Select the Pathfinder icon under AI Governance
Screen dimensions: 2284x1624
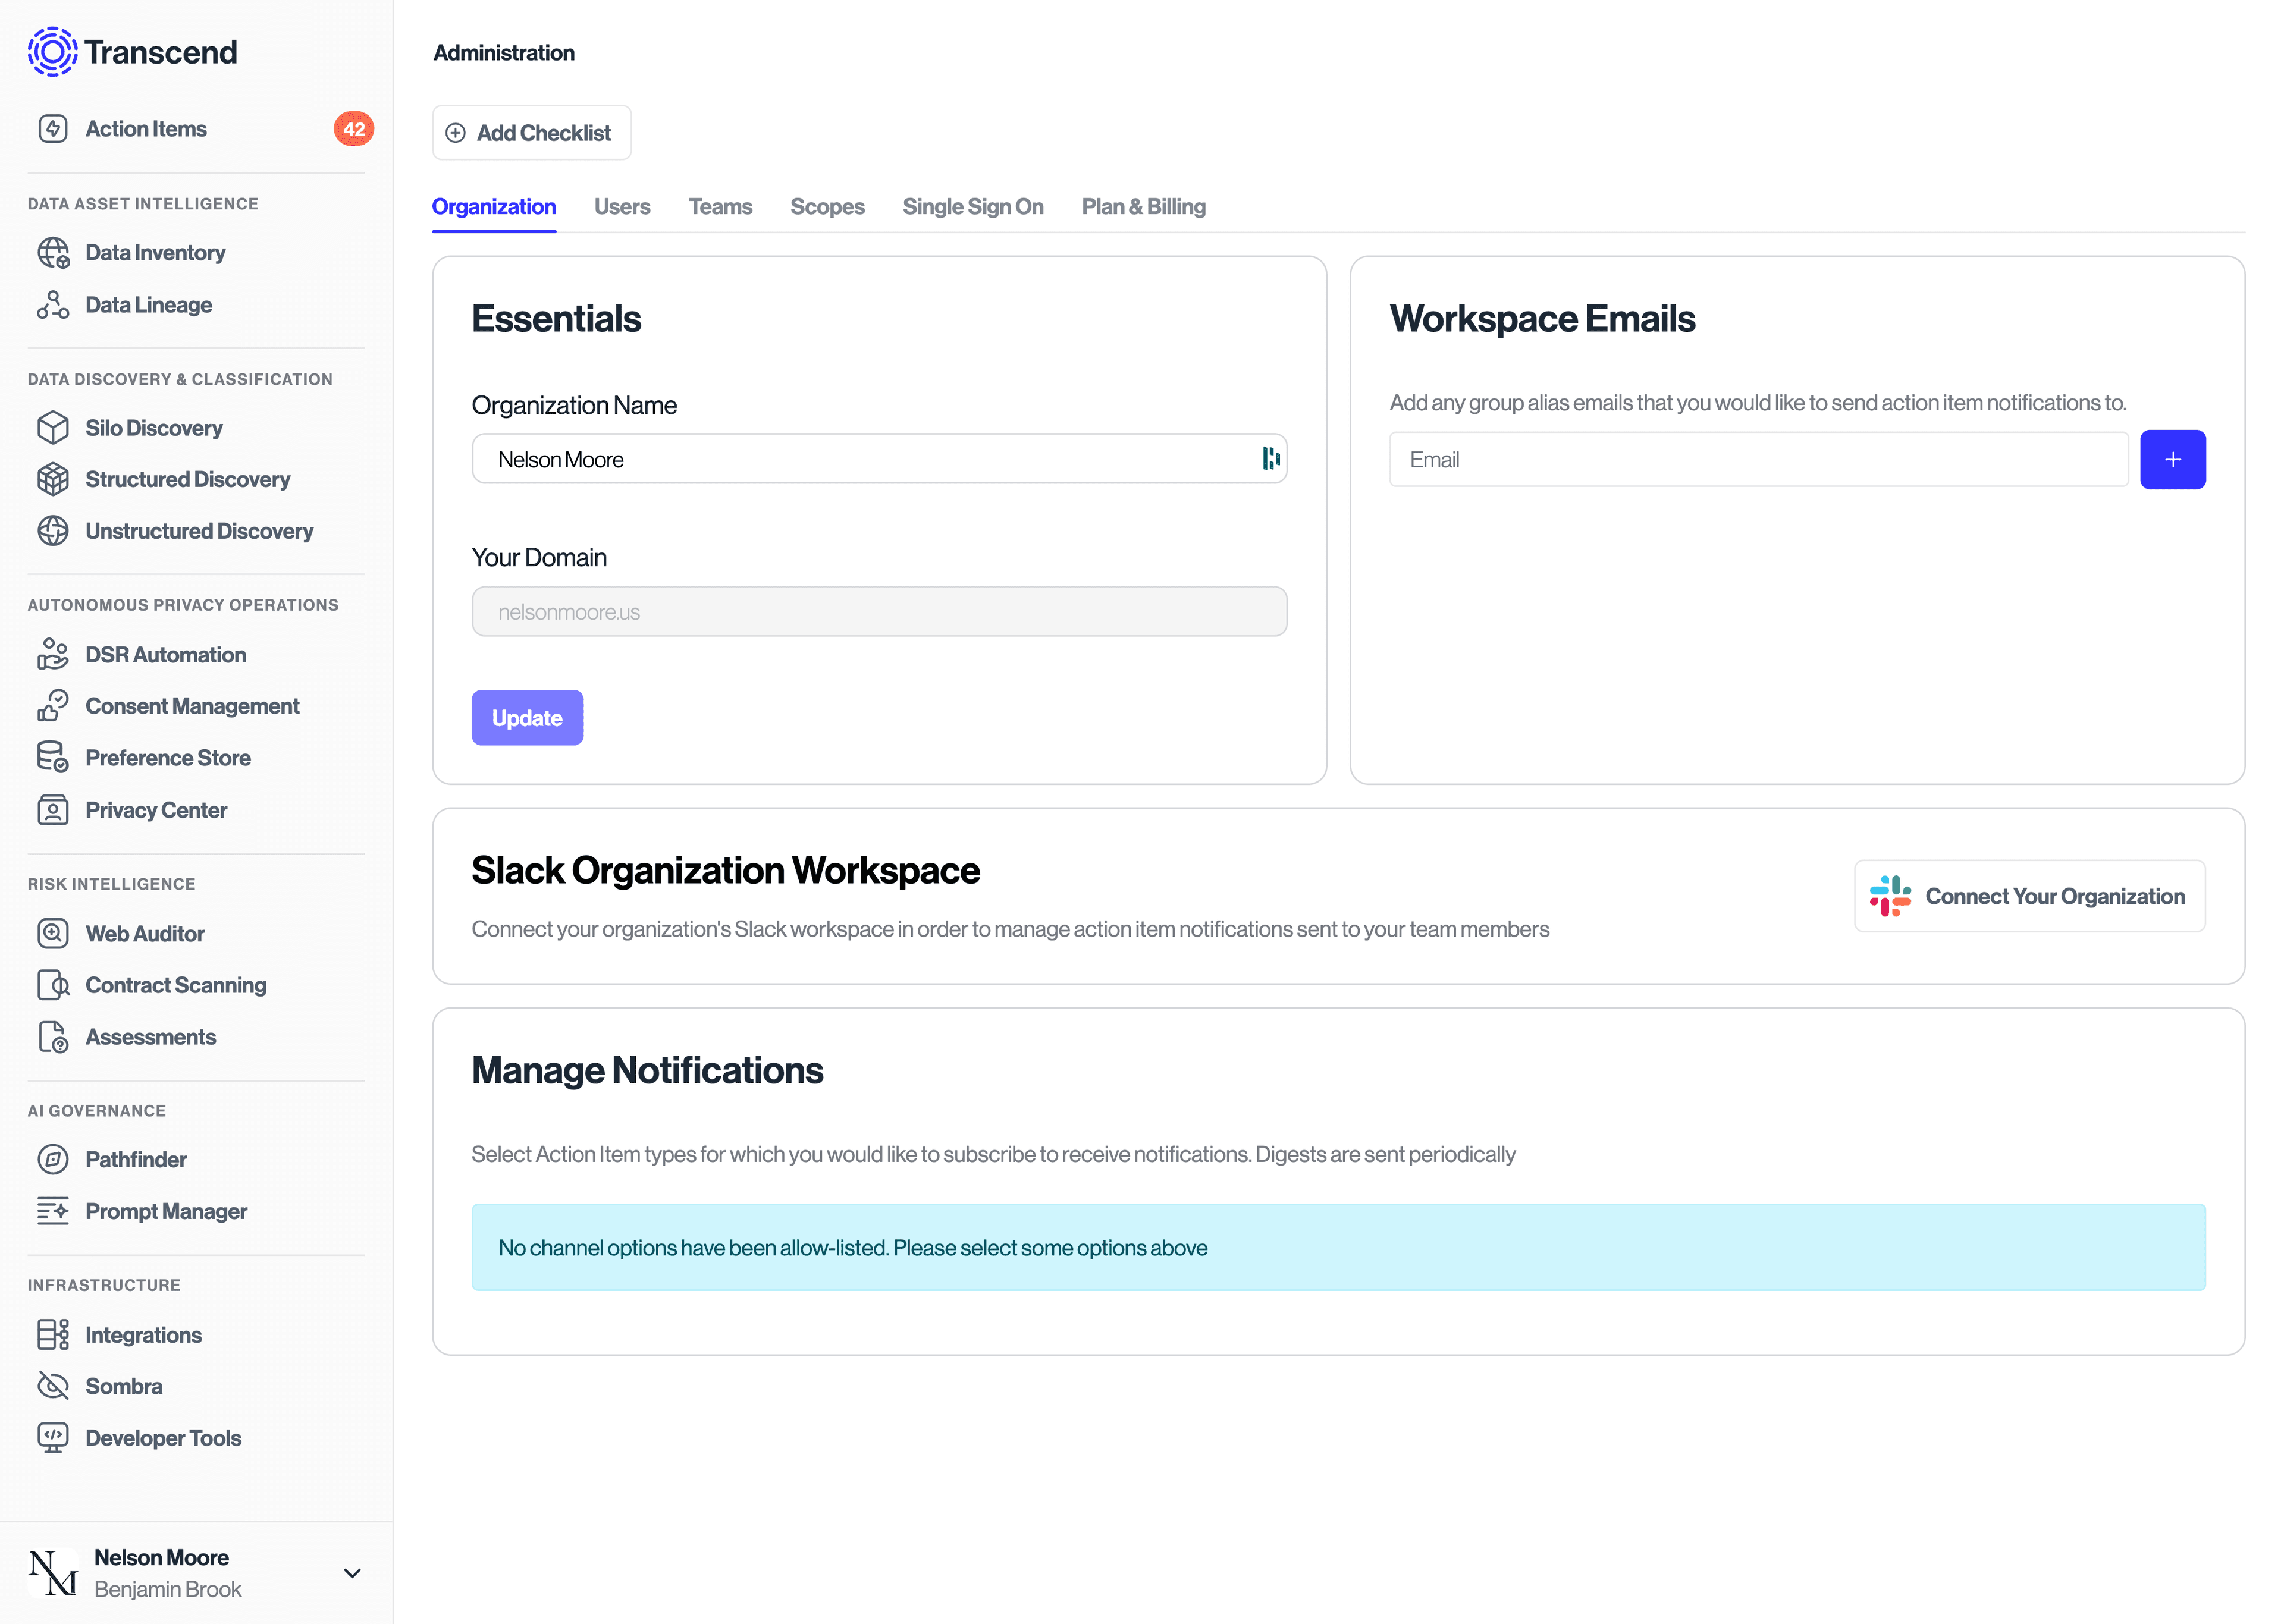[x=53, y=1159]
